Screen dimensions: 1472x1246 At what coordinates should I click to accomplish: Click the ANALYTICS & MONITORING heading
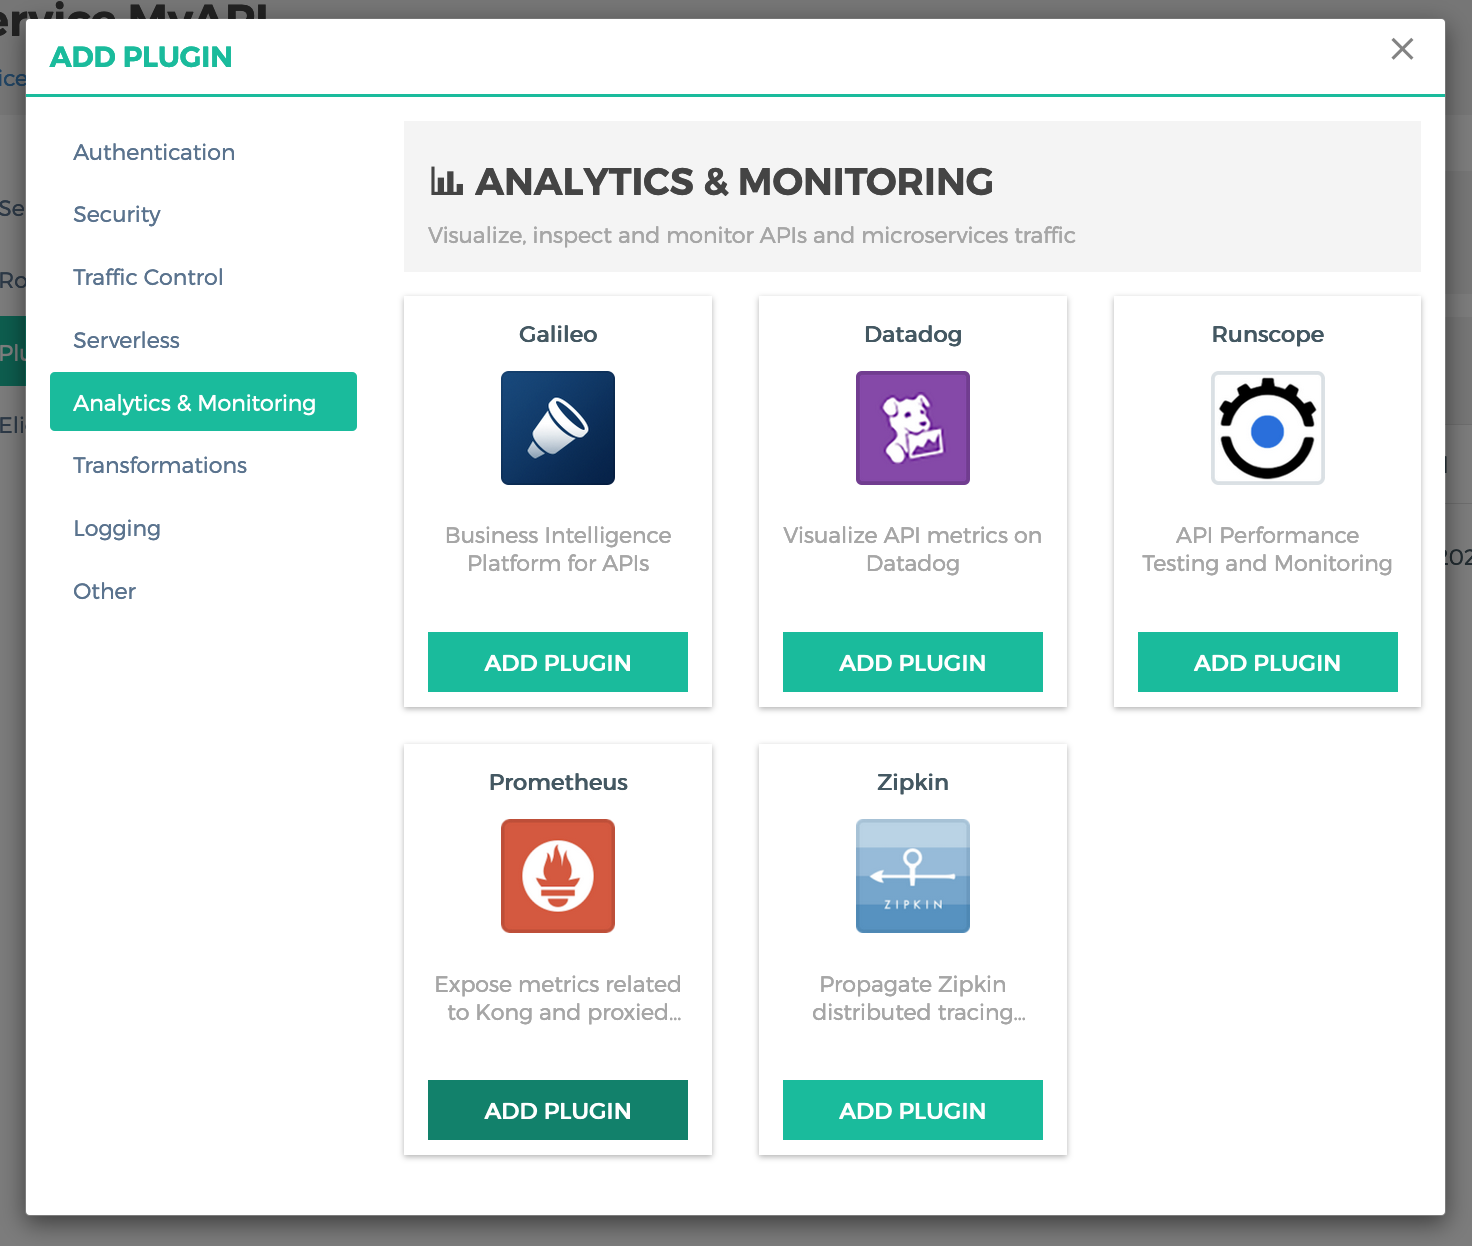point(734,181)
